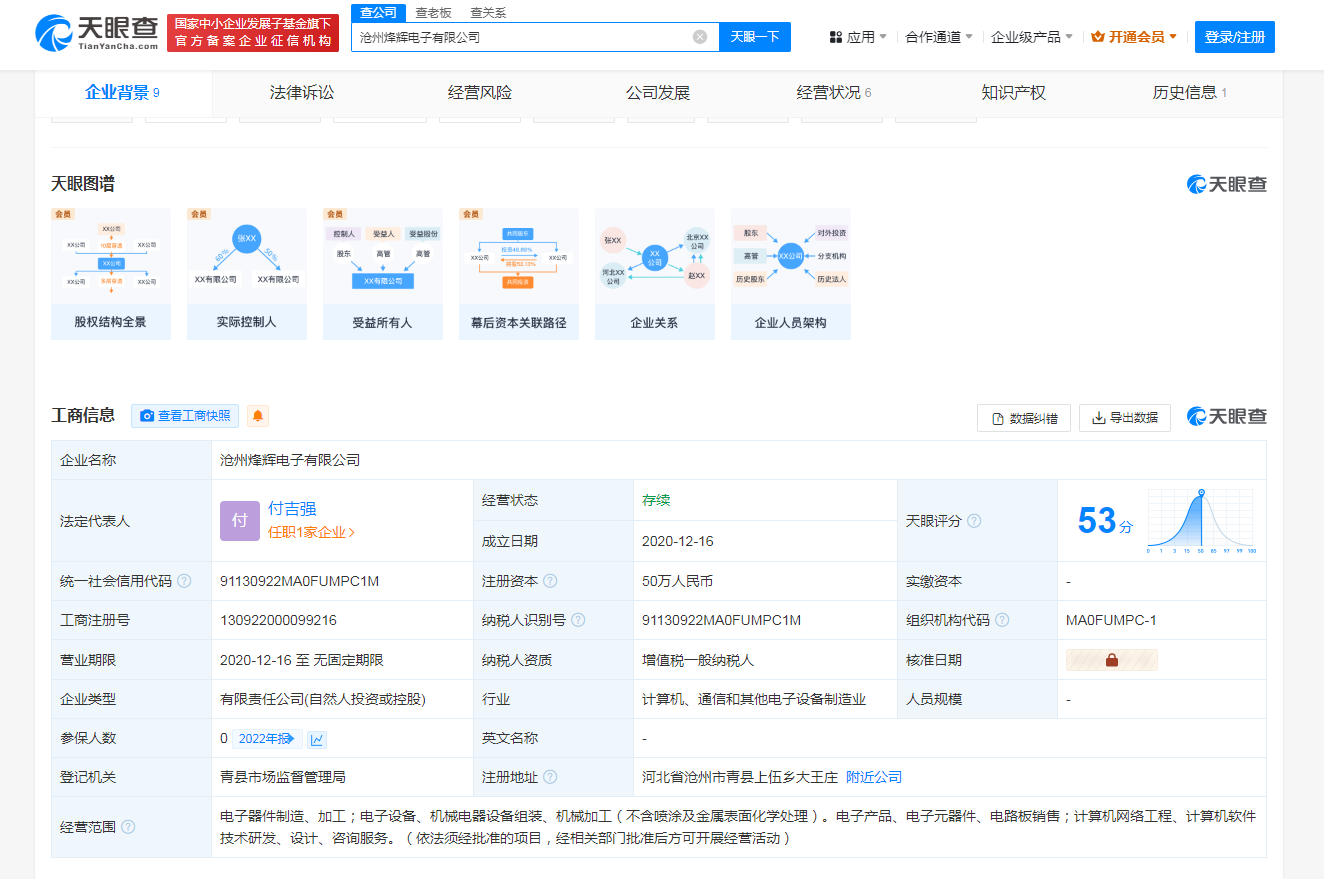Switch to the 查老板 search tab
This screenshot has width=1324, height=879.
[x=433, y=12]
